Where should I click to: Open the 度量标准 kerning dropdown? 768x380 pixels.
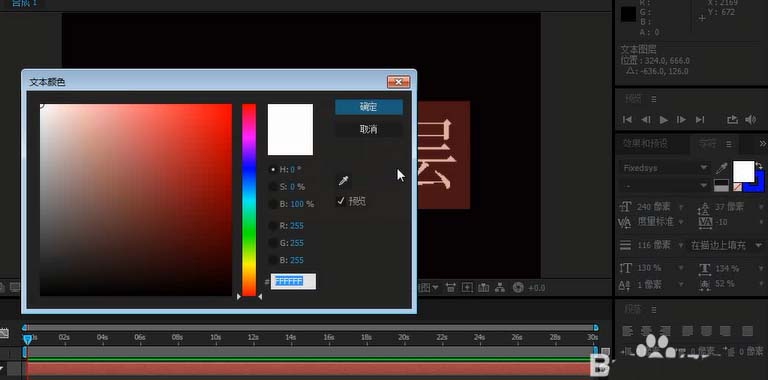[681, 222]
